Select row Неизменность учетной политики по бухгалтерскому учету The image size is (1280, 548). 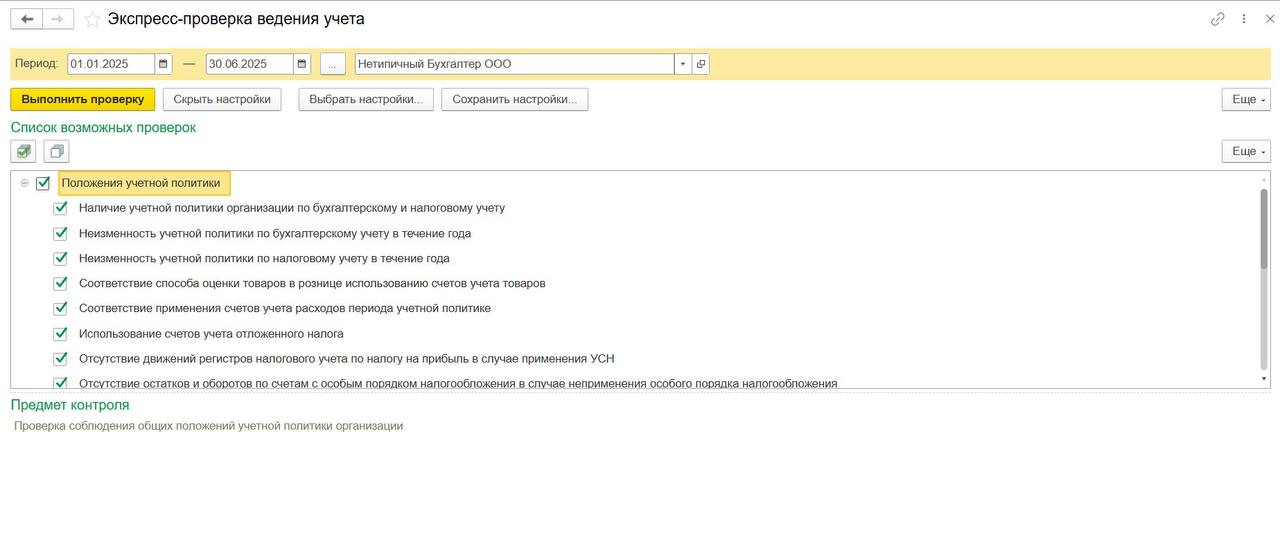point(275,233)
